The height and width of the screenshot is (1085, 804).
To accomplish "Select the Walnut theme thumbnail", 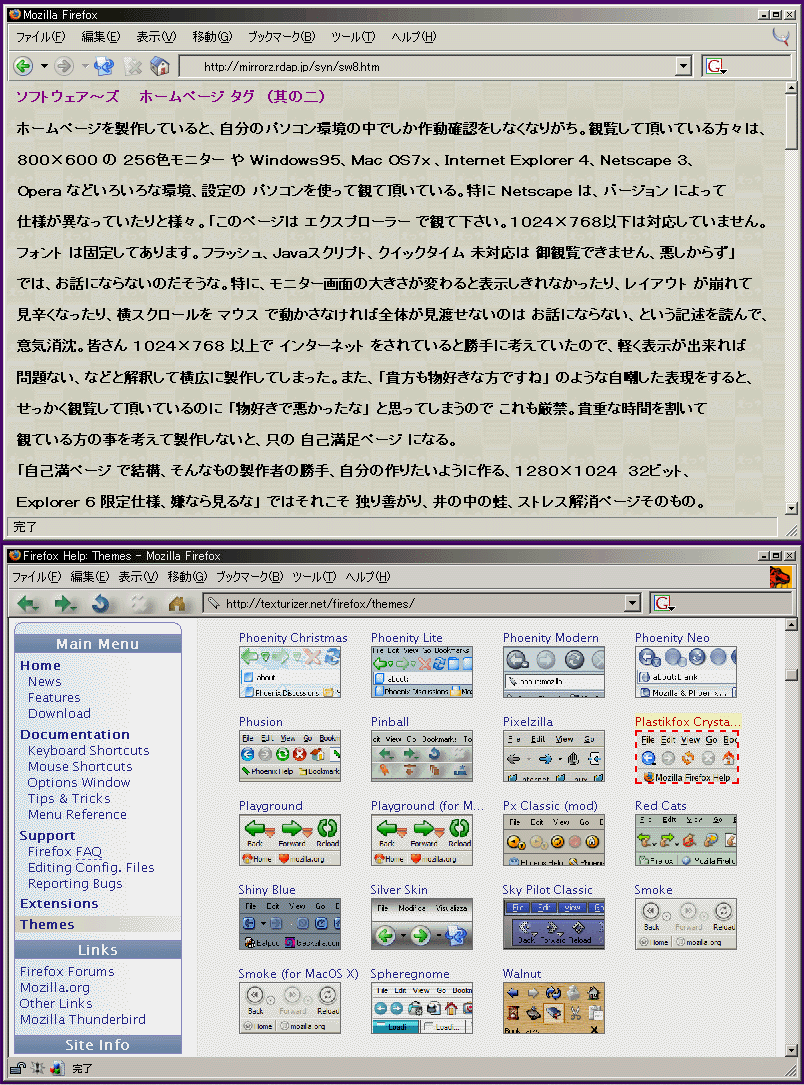I will click(x=553, y=1008).
